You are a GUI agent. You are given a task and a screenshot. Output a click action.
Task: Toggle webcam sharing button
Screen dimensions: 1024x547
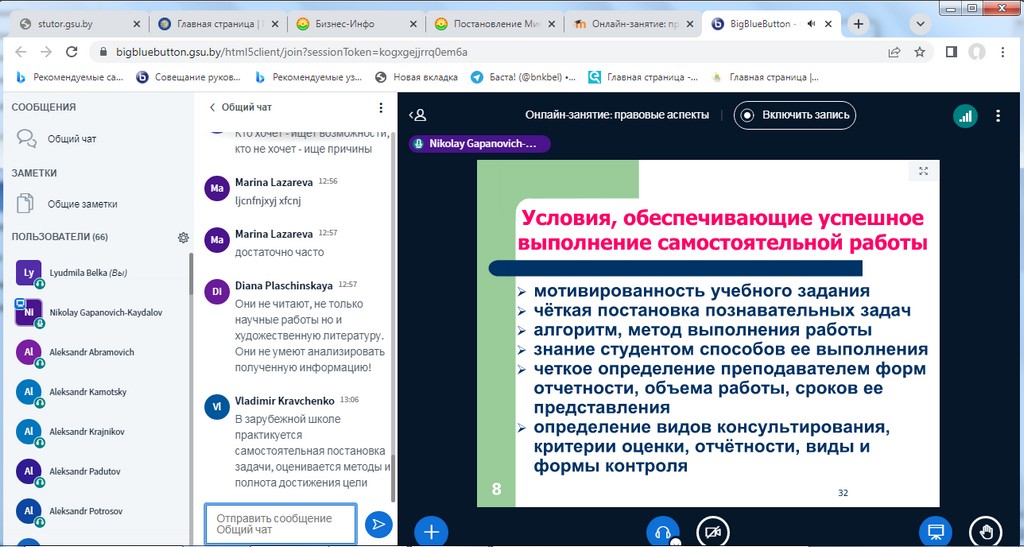pos(712,531)
